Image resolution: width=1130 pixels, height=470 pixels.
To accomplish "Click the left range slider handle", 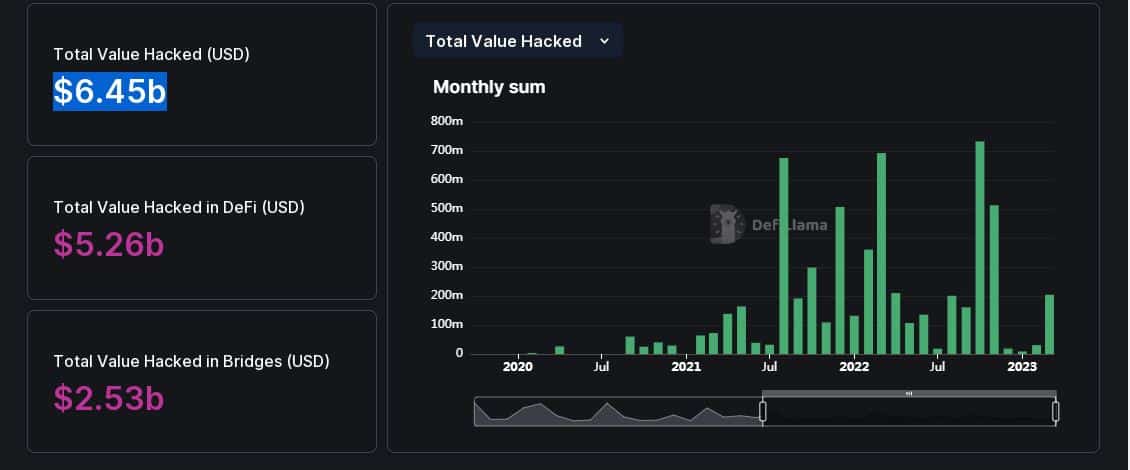I will [762, 412].
